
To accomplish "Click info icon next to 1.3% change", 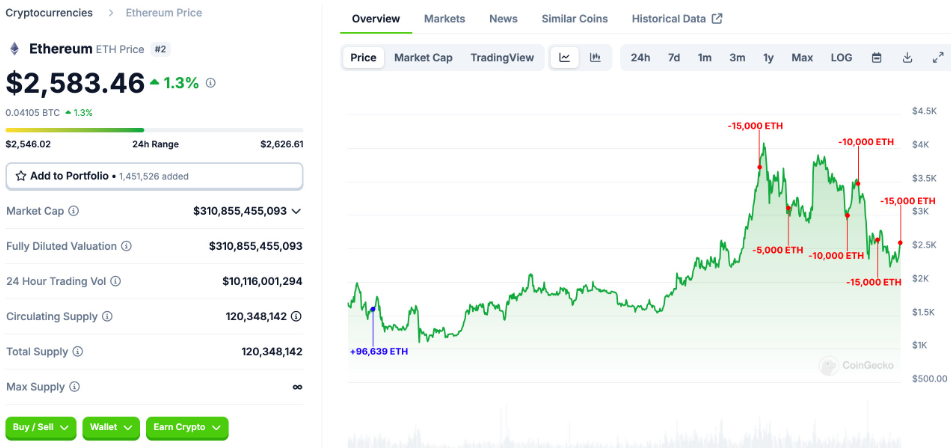I will [210, 83].
